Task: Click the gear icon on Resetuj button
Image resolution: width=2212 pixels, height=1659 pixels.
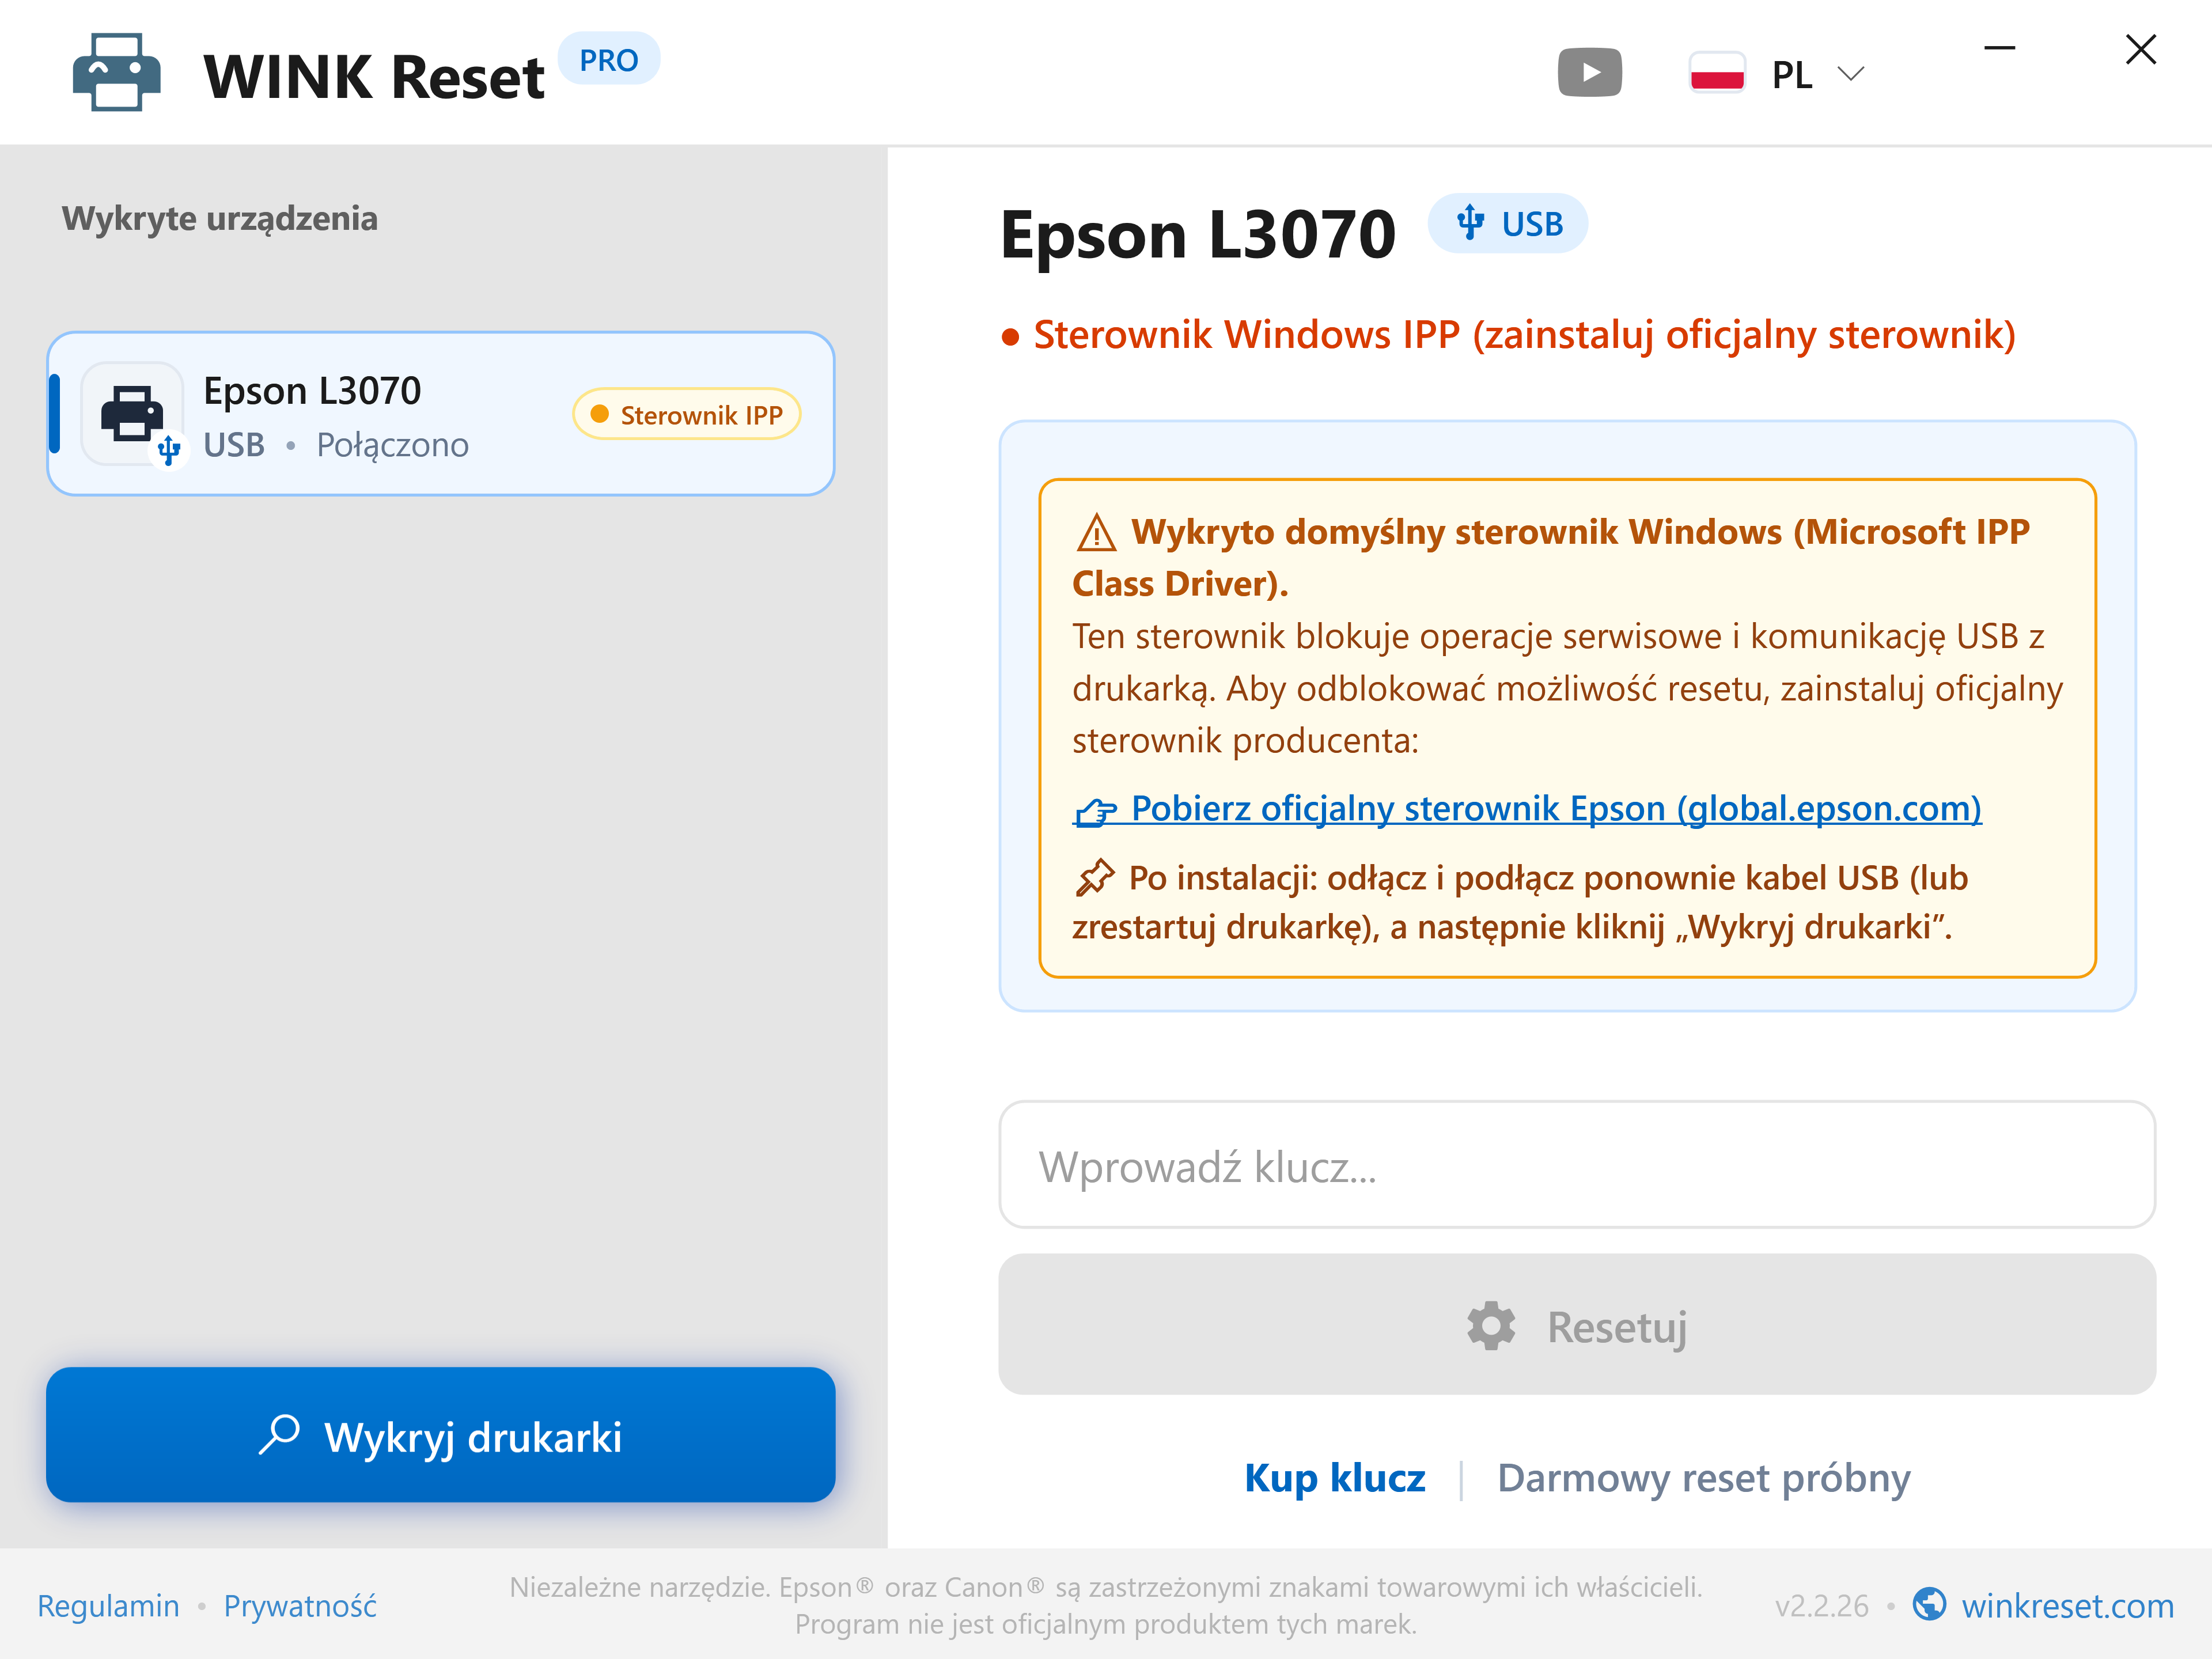Action: point(1491,1326)
